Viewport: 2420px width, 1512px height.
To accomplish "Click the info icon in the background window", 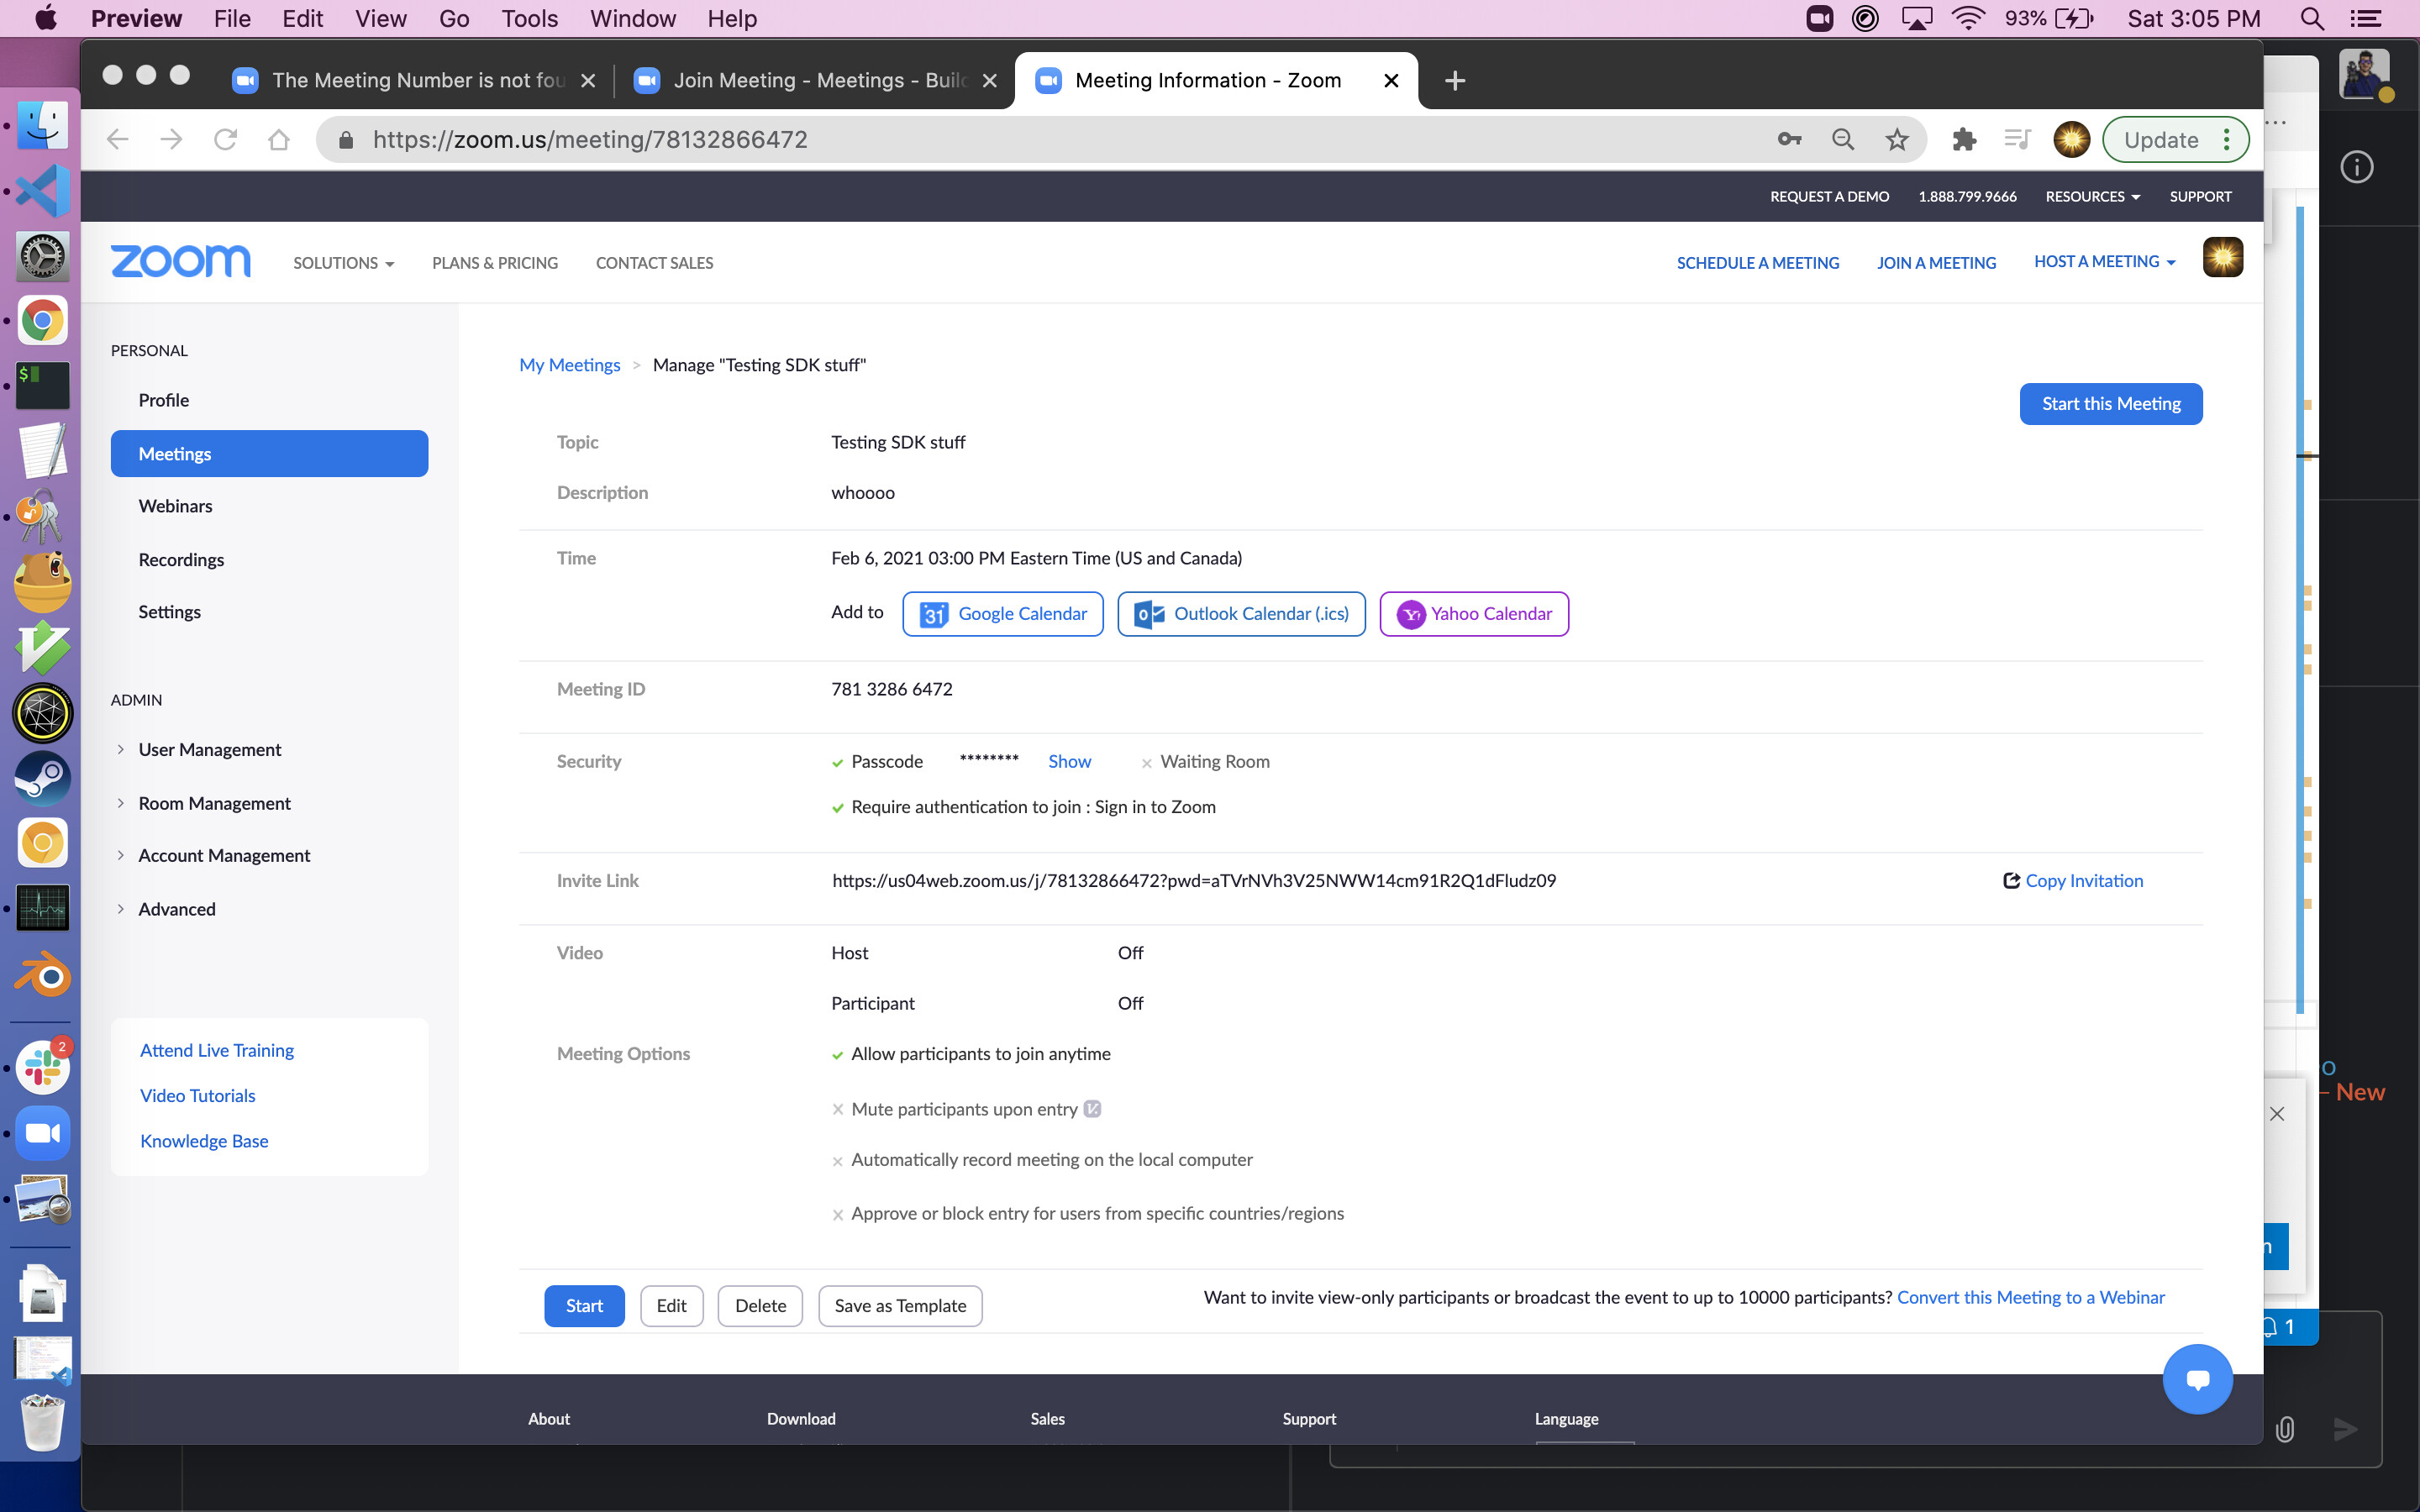I will point(2356,167).
